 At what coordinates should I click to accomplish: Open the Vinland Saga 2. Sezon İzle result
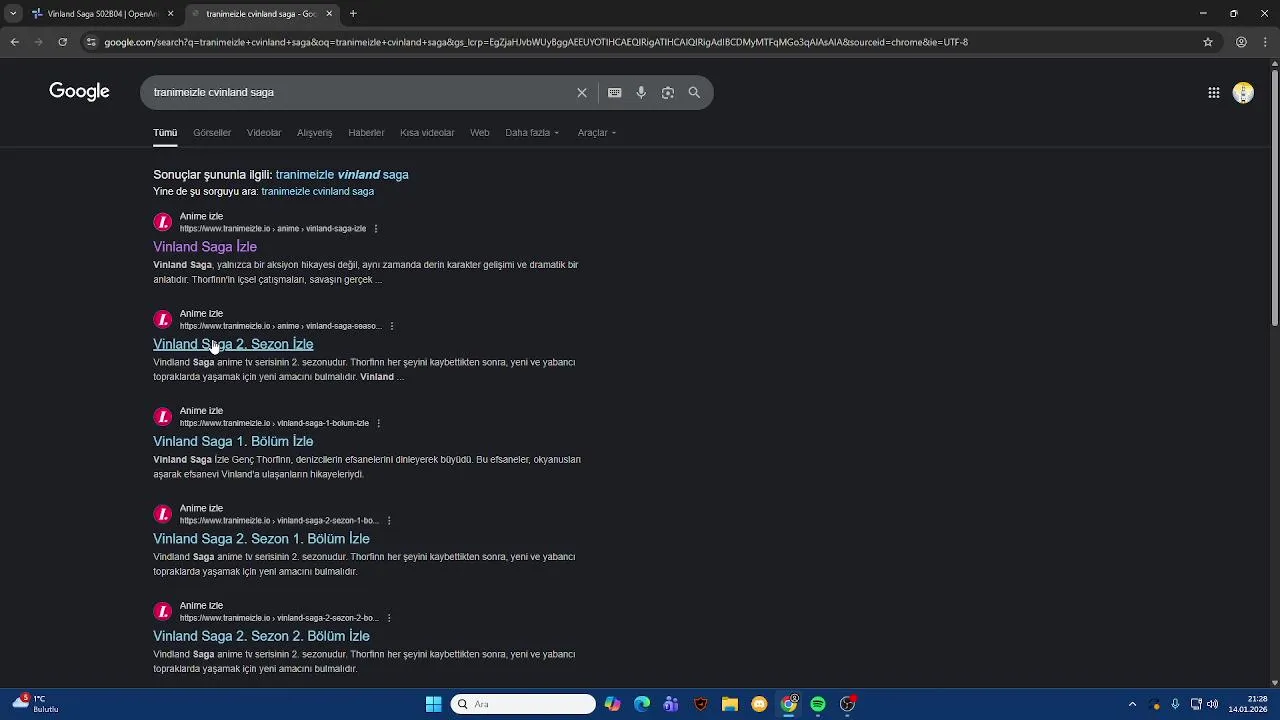pyautogui.click(x=233, y=344)
